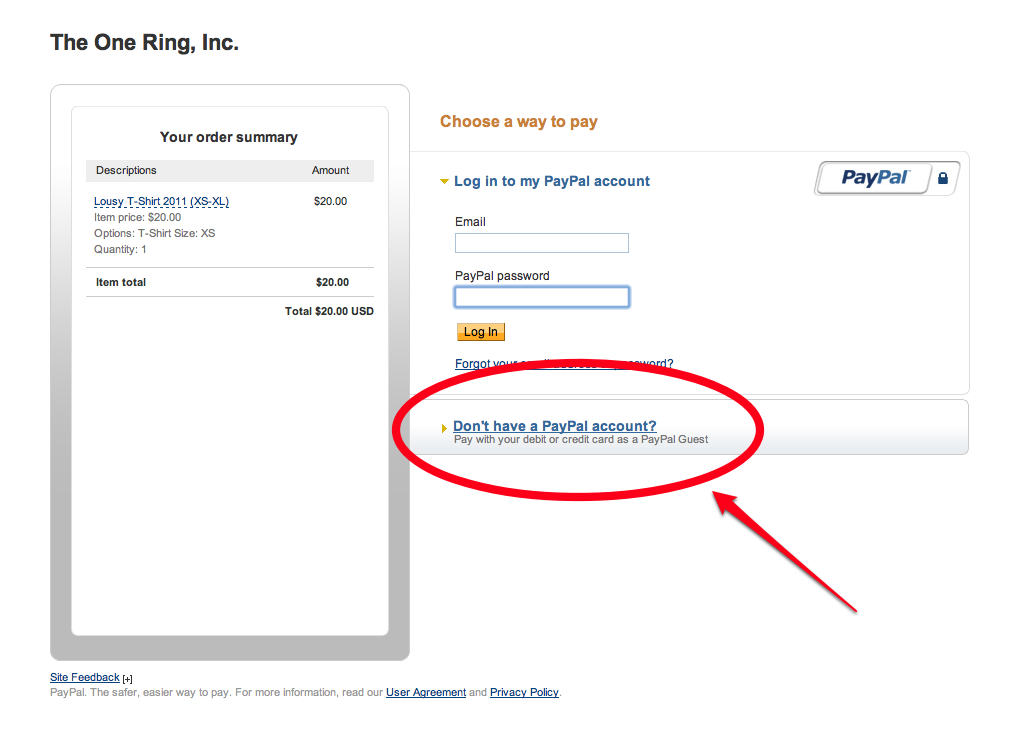Click the Amount column header

[330, 170]
